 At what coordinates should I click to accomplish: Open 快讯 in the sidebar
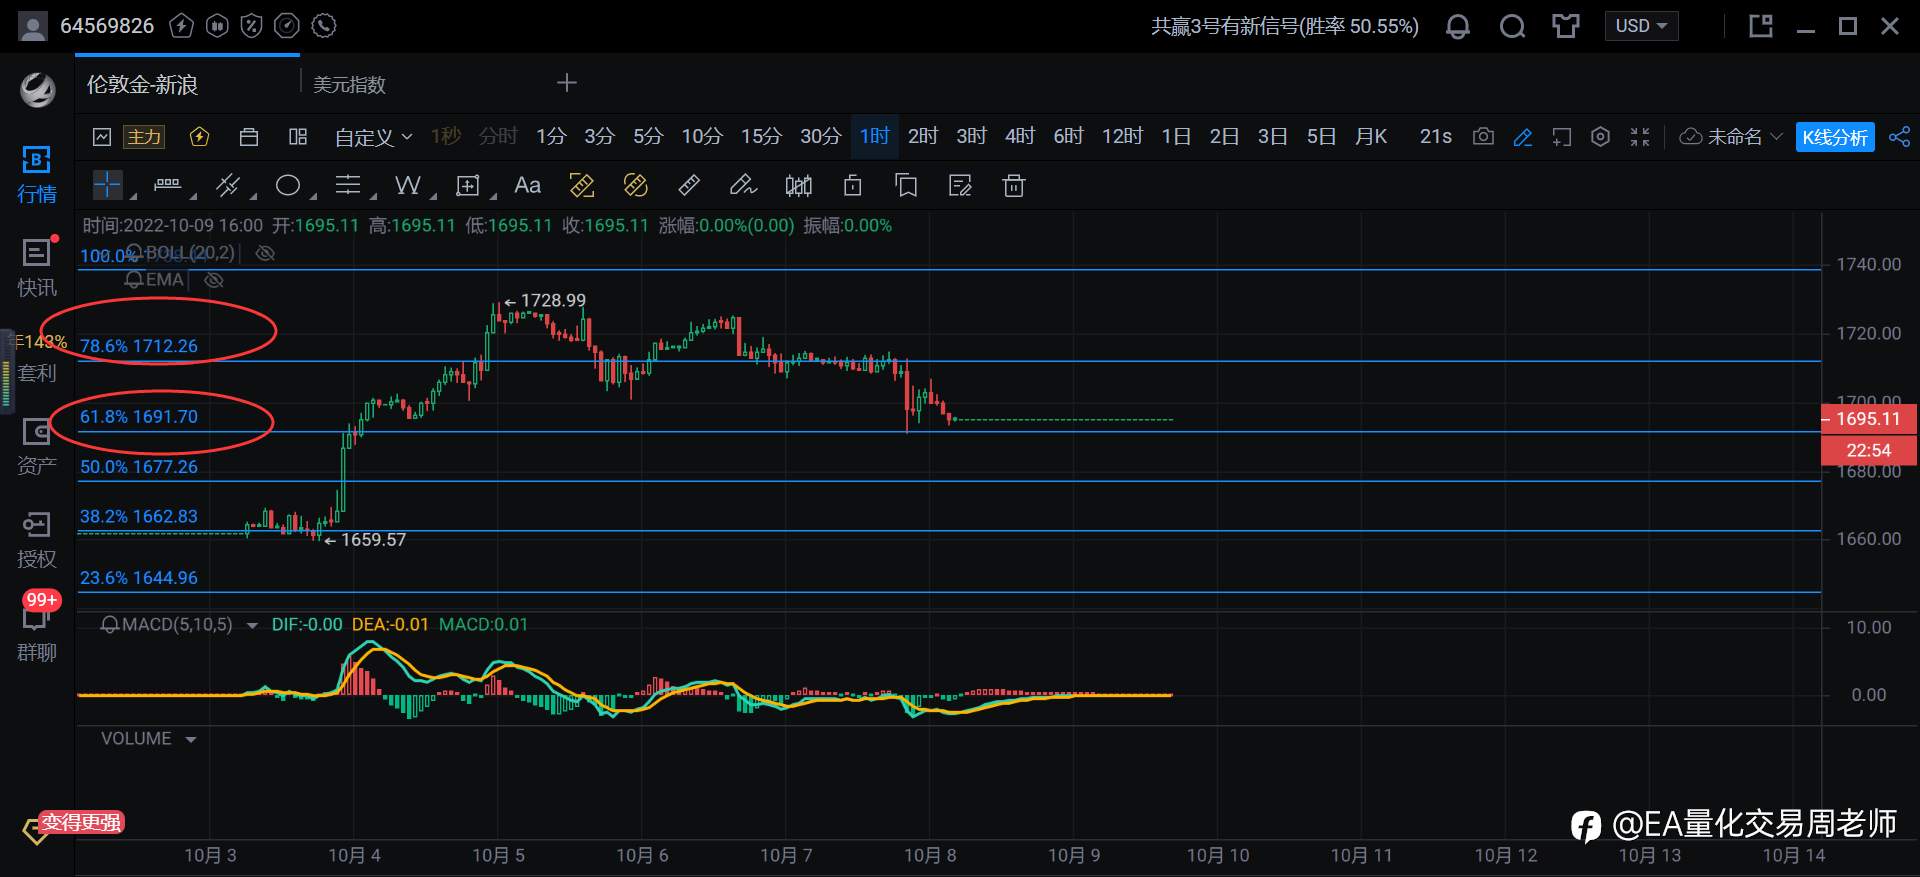(x=37, y=267)
